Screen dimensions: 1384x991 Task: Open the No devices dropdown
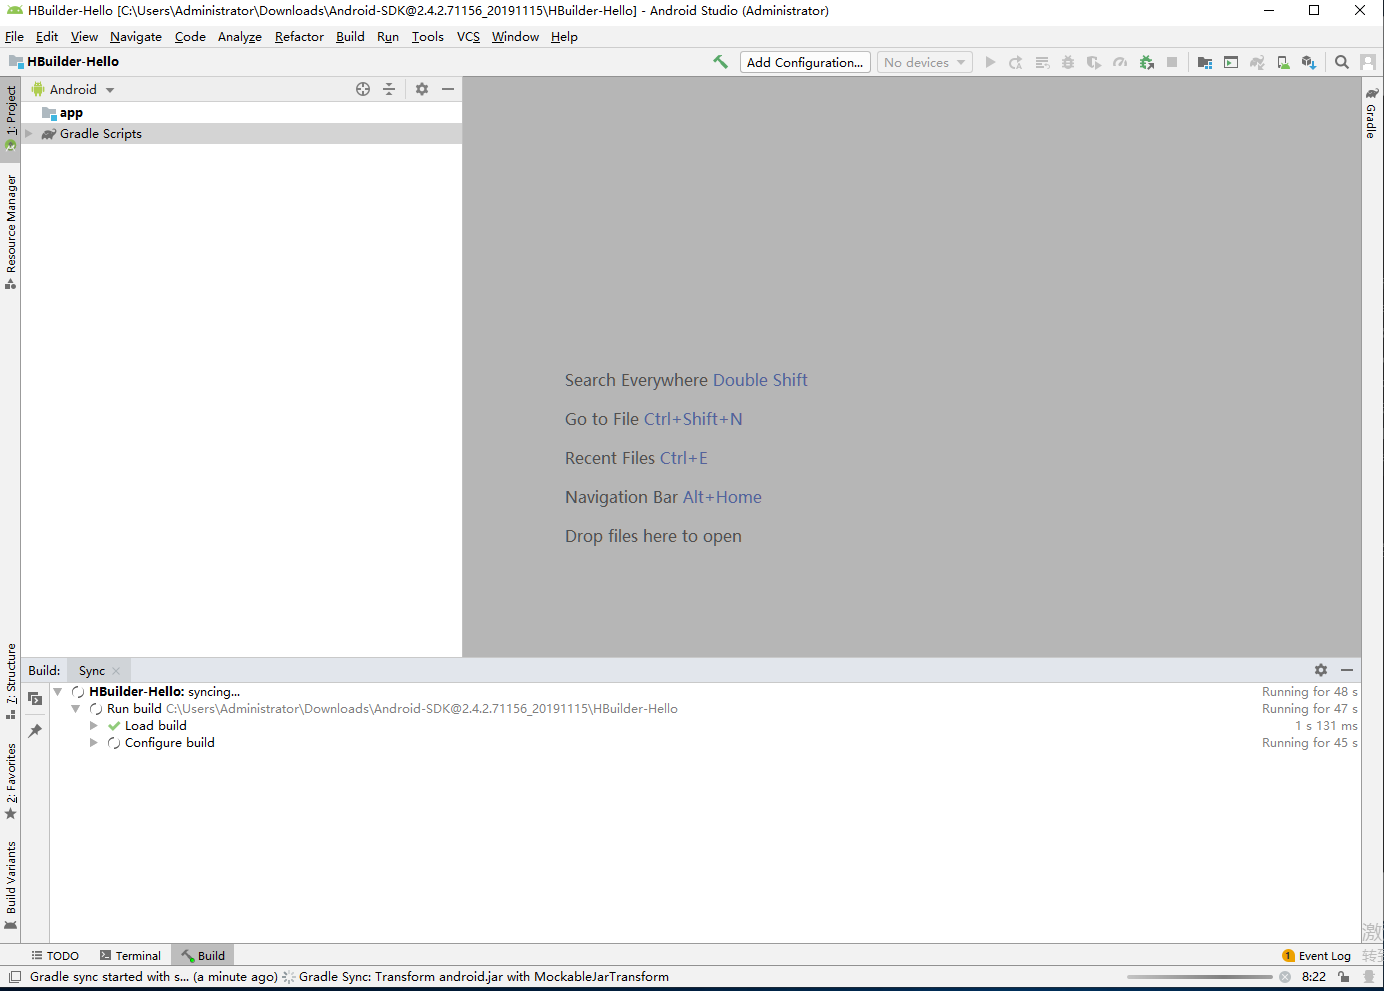(925, 62)
